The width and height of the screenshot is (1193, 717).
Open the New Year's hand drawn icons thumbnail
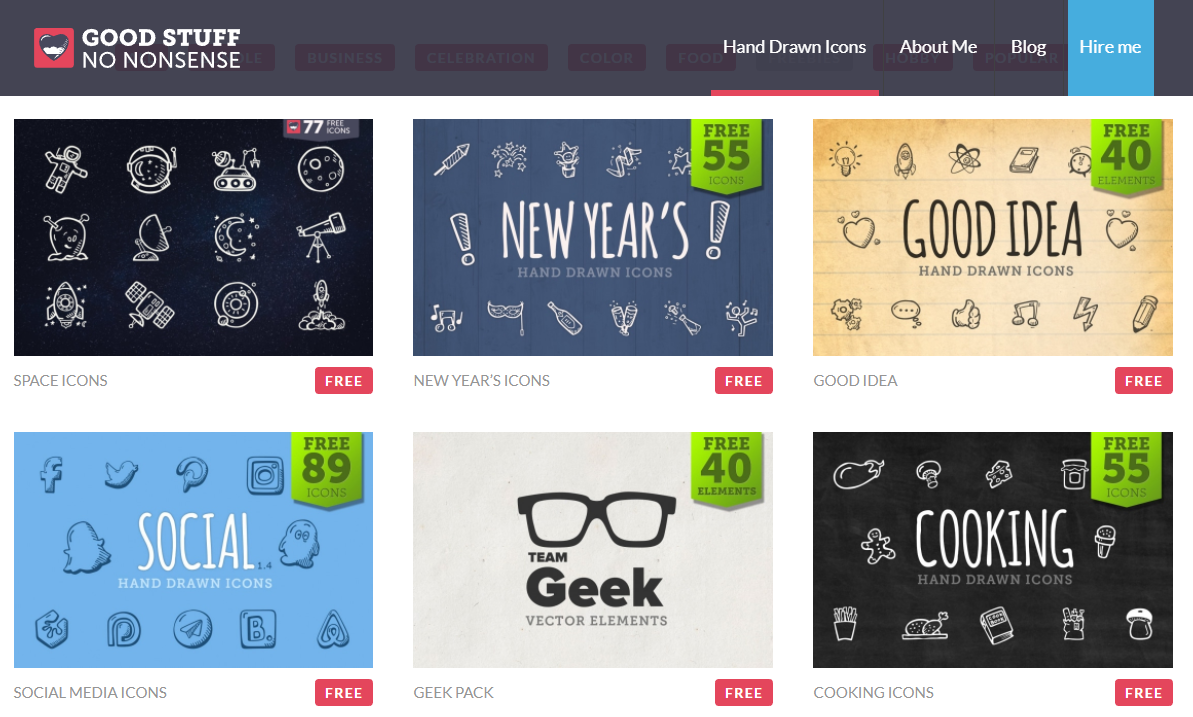click(593, 237)
